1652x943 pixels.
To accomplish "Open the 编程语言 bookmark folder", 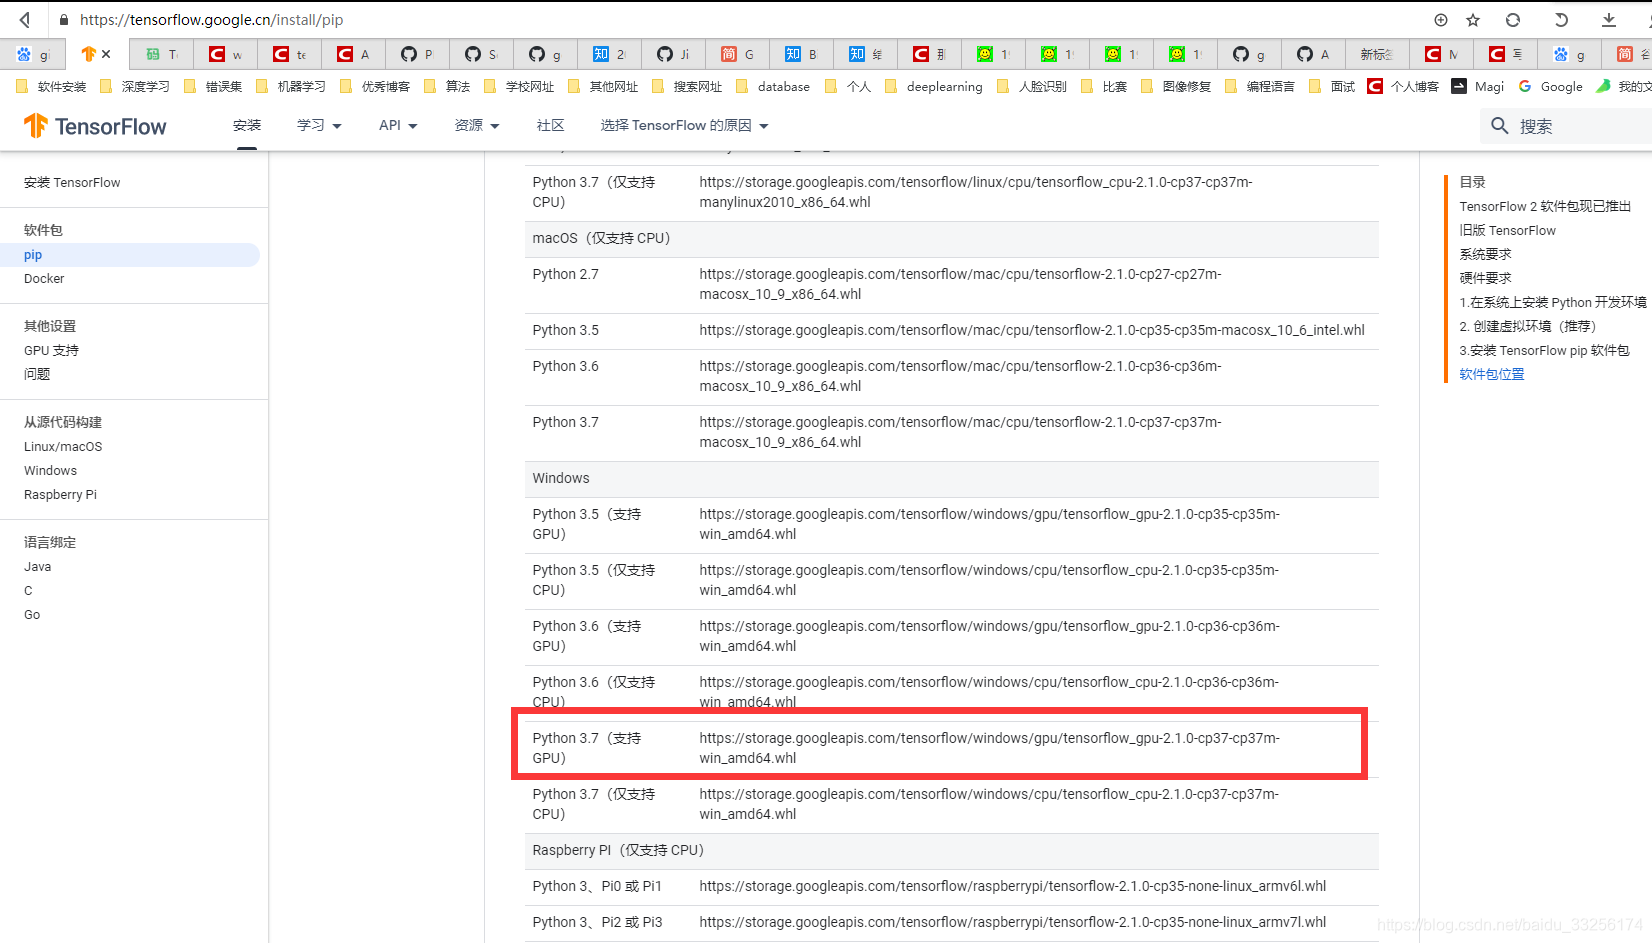I will [x=1260, y=87].
